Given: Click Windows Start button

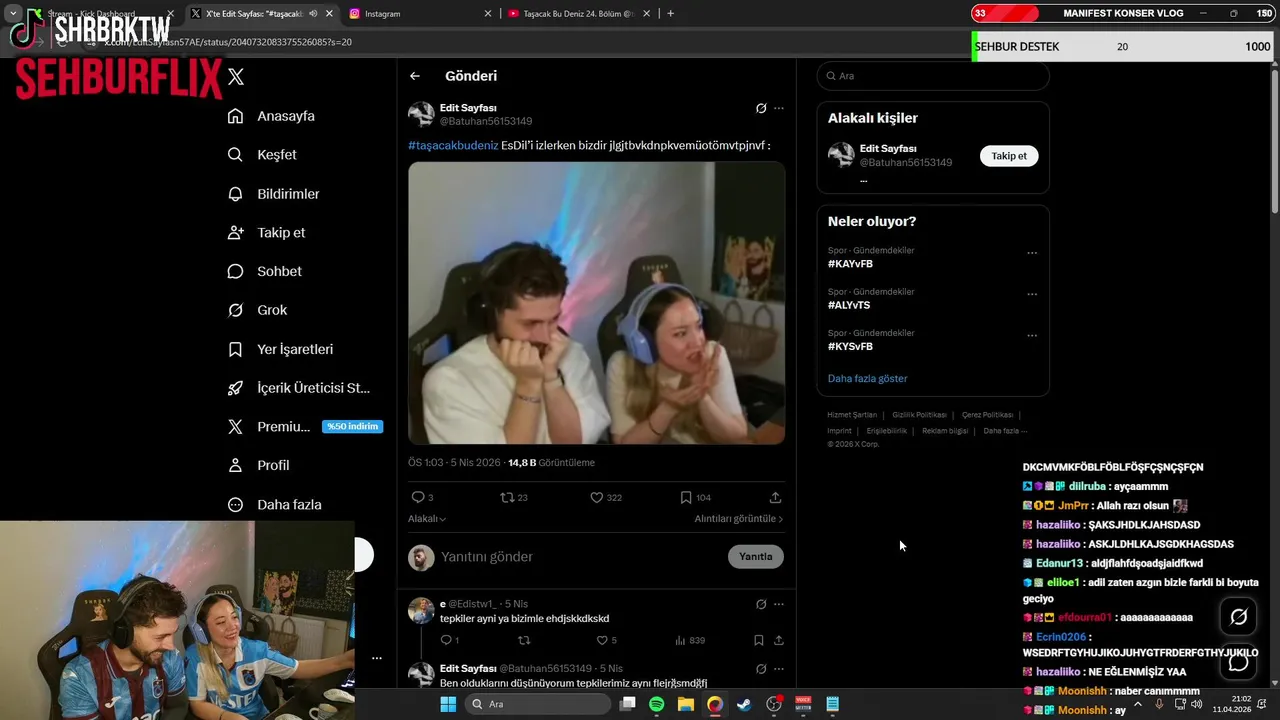Looking at the screenshot, I should [448, 704].
